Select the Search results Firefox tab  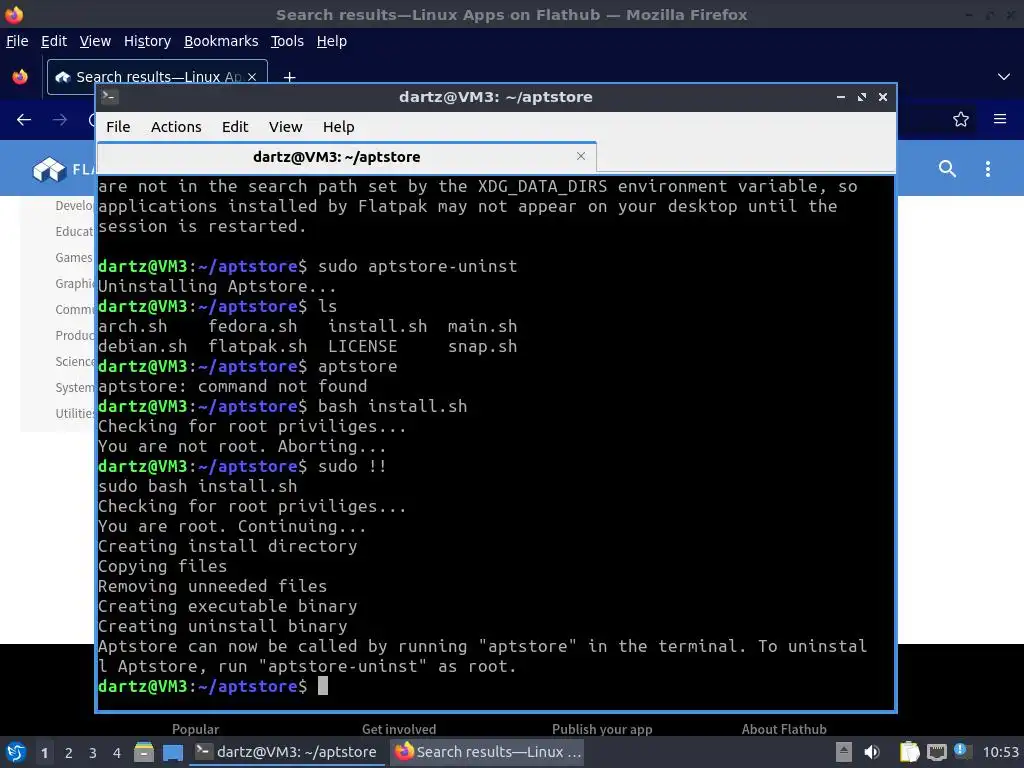coord(157,77)
